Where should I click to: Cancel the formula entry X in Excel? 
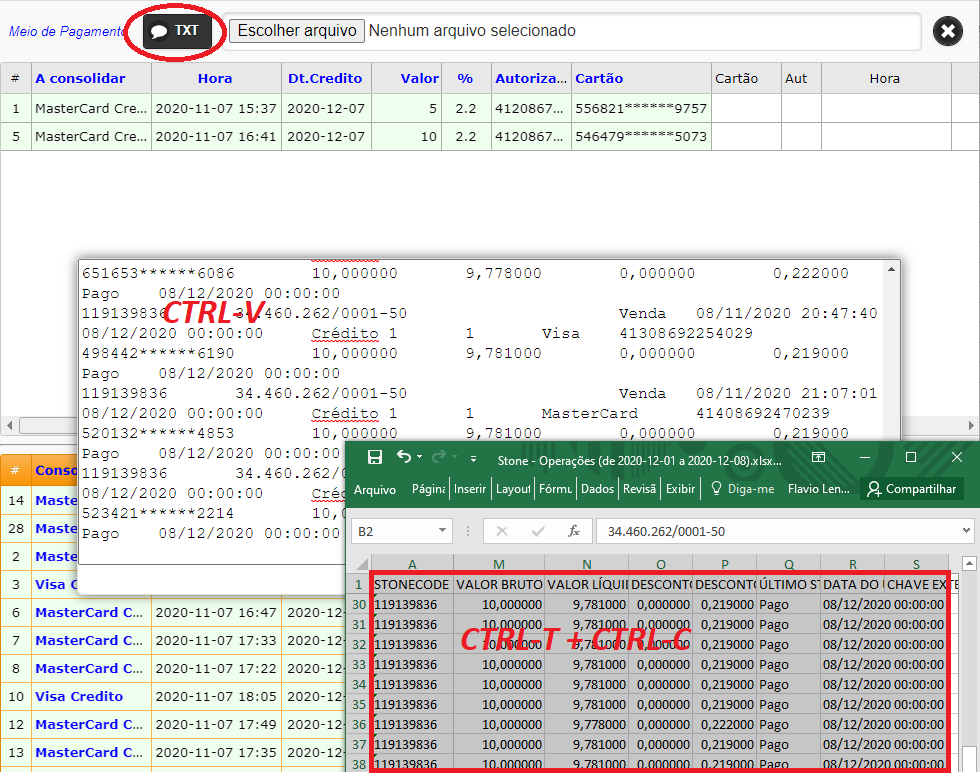[x=501, y=531]
